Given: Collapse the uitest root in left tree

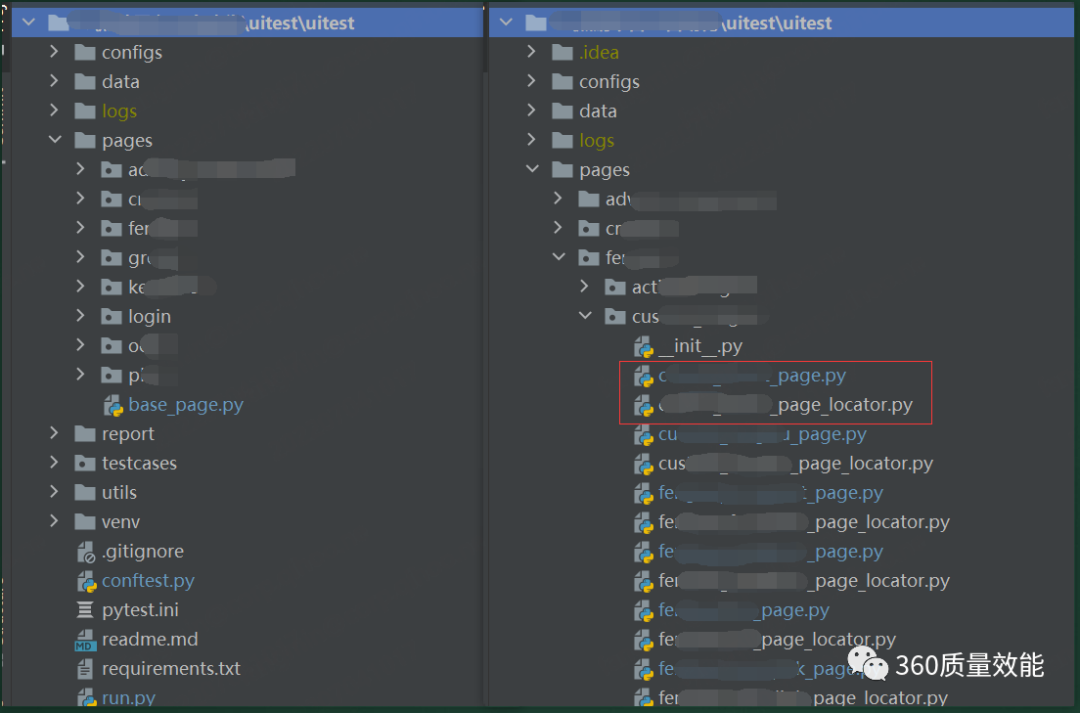Looking at the screenshot, I should 29,23.
